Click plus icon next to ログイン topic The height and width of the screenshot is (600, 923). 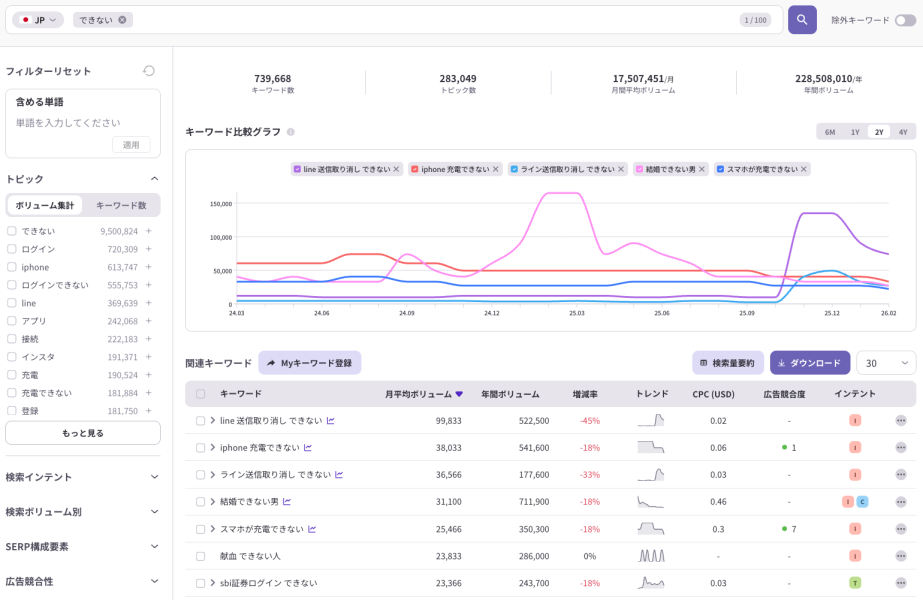coord(148,249)
